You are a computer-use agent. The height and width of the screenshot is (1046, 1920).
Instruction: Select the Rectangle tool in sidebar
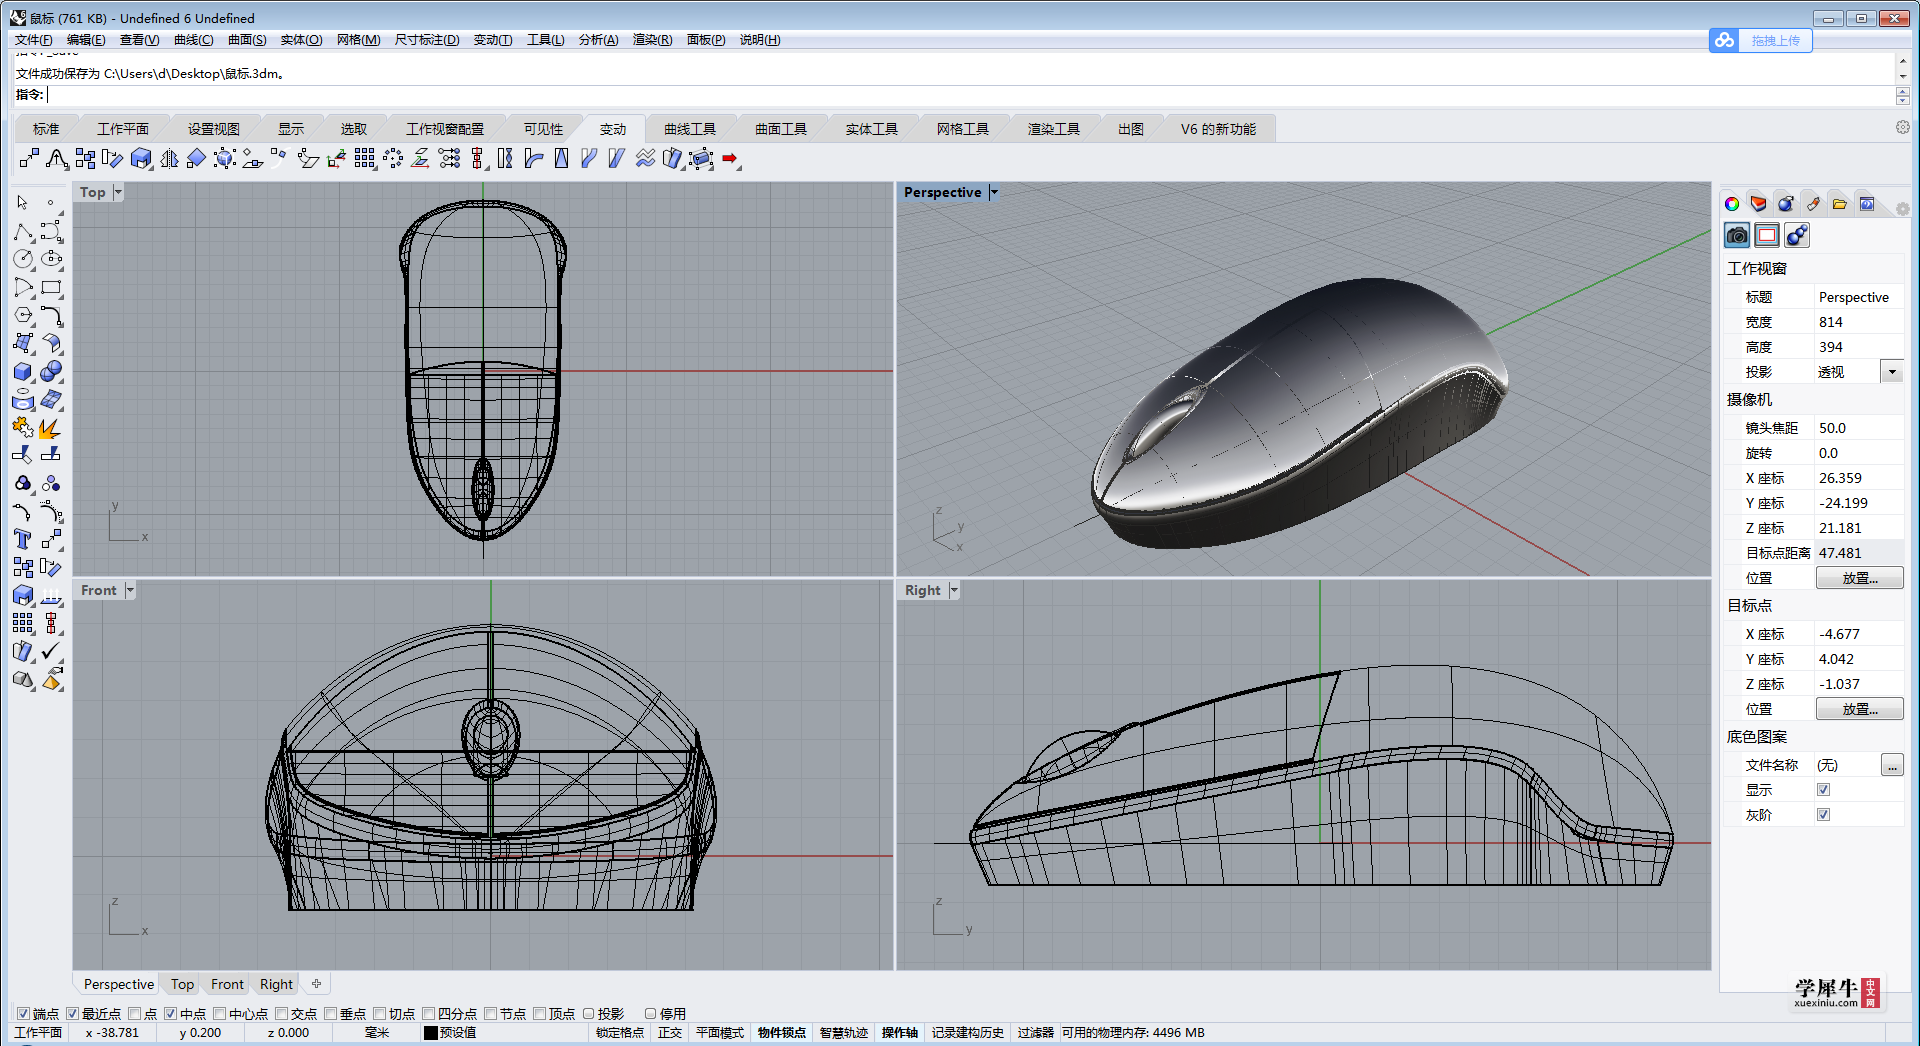[x=51, y=288]
